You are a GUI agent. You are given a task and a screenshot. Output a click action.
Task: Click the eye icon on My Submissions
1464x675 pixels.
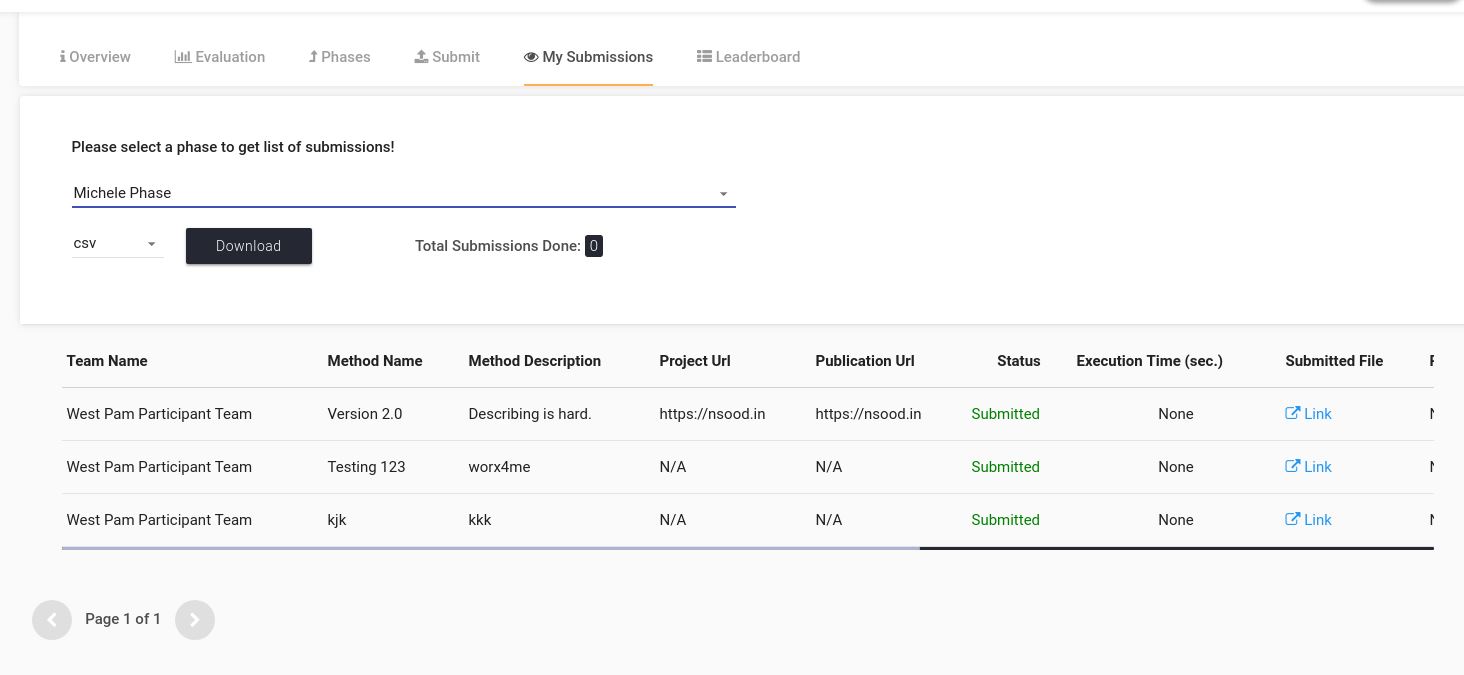click(531, 57)
